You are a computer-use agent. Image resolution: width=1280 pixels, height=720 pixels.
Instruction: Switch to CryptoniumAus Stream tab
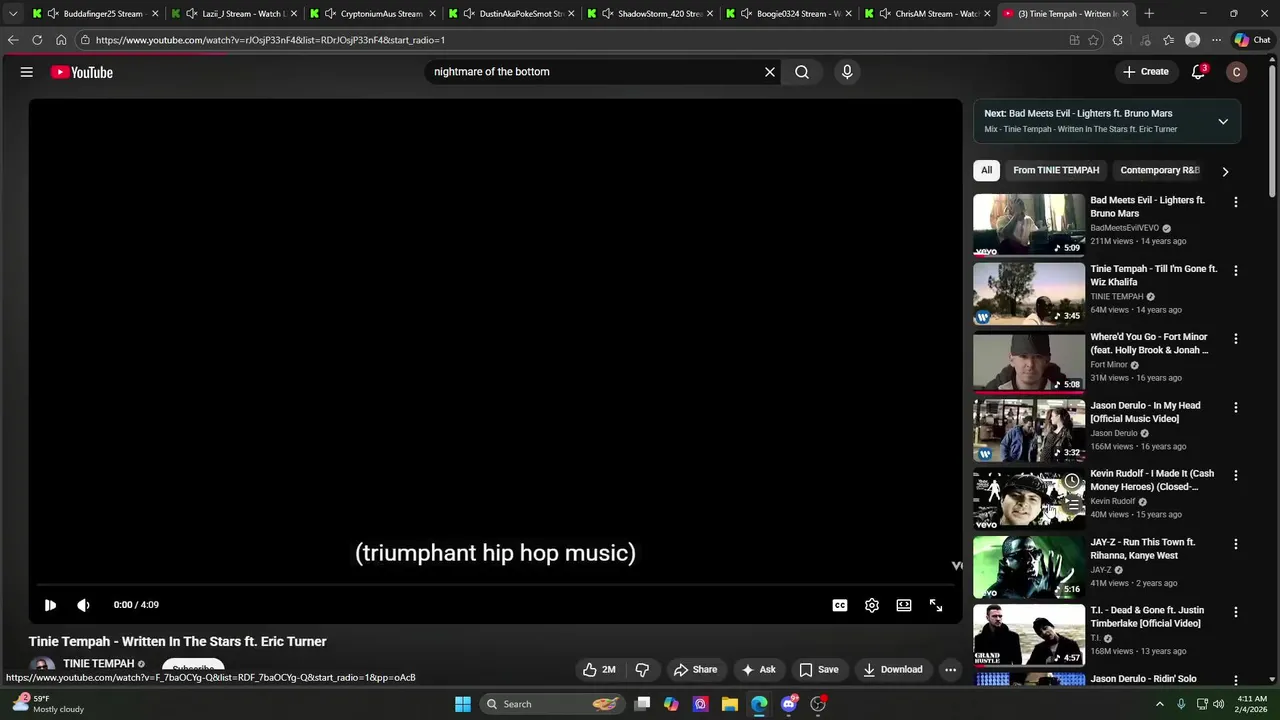point(373,14)
